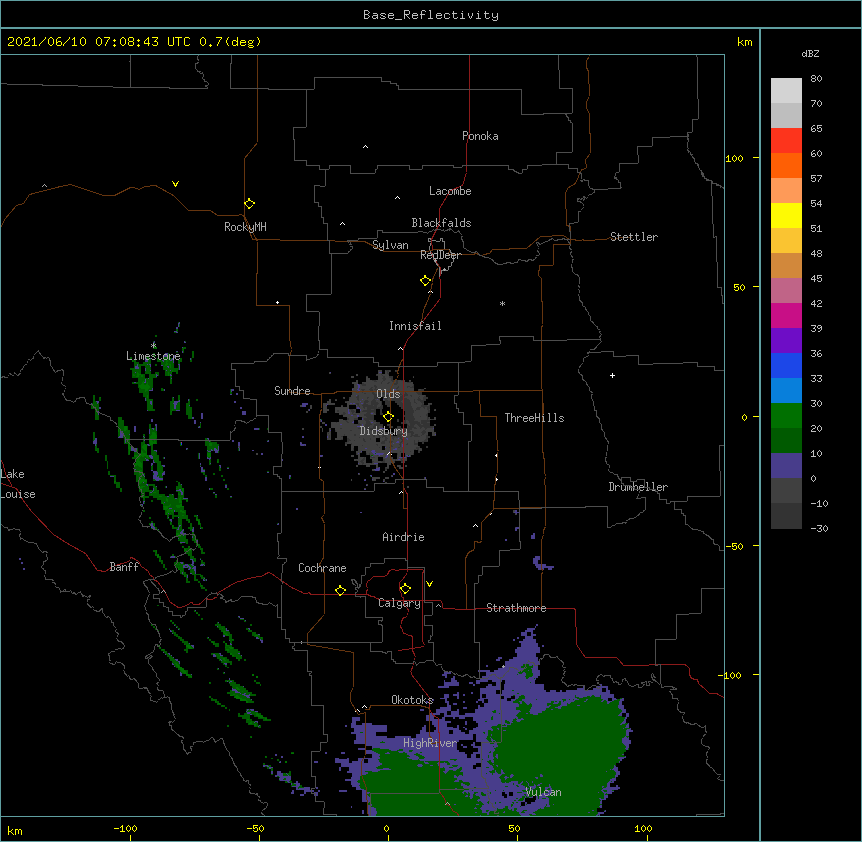Click the caret marker below Ponoka's left side
862x842 pixels.
[x=366, y=147]
